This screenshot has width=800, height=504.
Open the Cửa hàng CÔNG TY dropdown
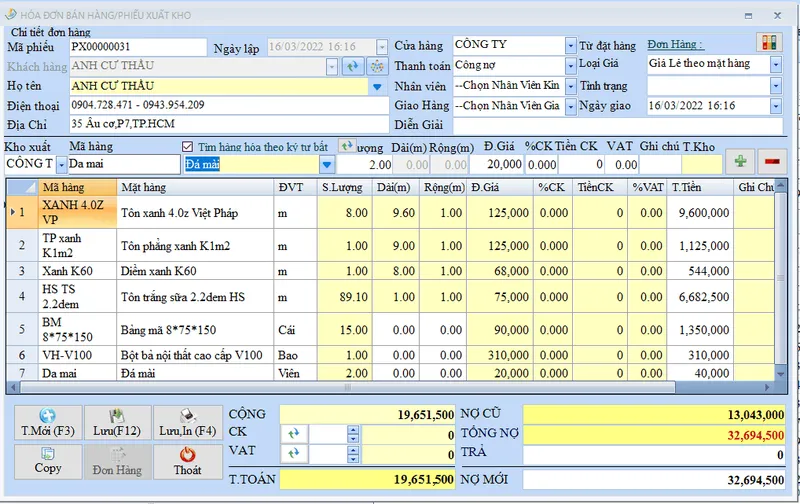click(x=570, y=46)
